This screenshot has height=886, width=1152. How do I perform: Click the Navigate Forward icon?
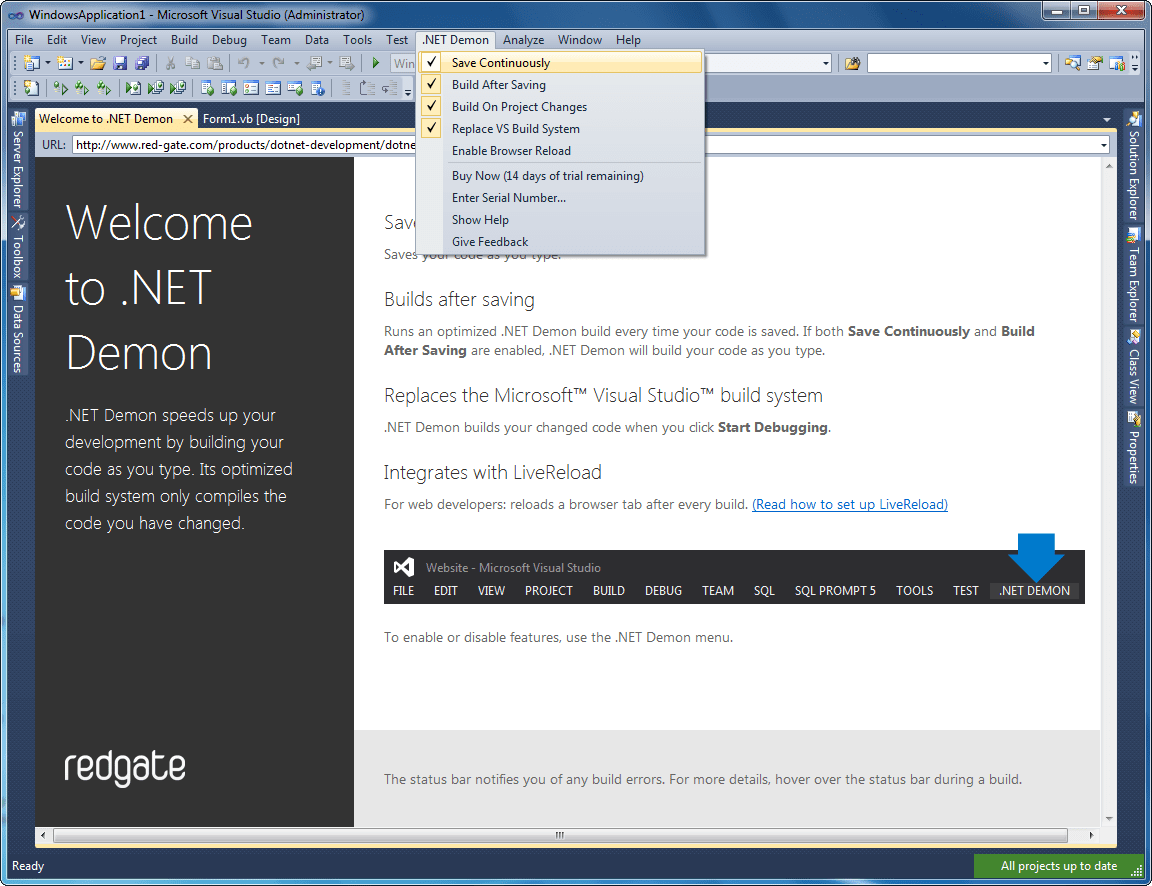click(x=347, y=63)
